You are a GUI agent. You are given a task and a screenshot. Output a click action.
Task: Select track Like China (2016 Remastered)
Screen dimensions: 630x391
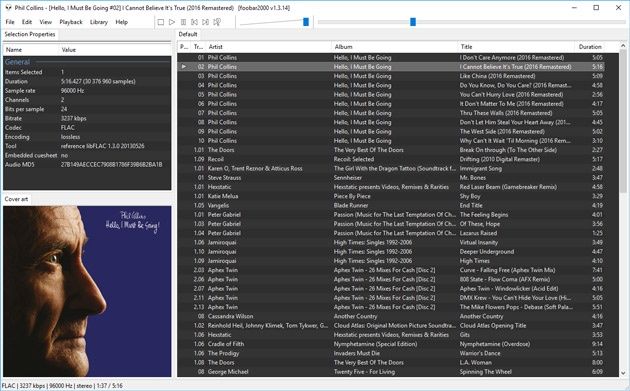391,76
